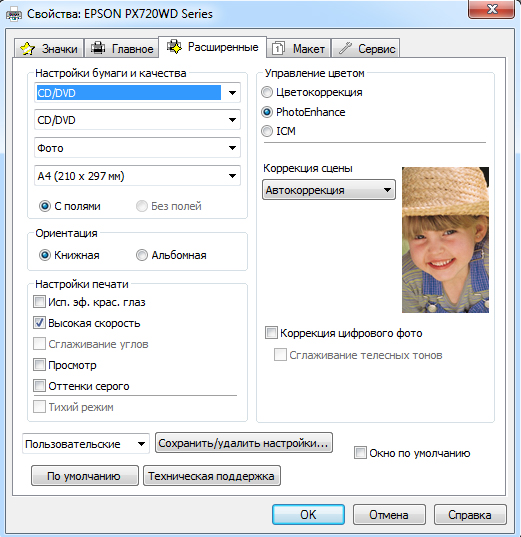
Task: Click the girl preview photo
Action: pos(445,240)
